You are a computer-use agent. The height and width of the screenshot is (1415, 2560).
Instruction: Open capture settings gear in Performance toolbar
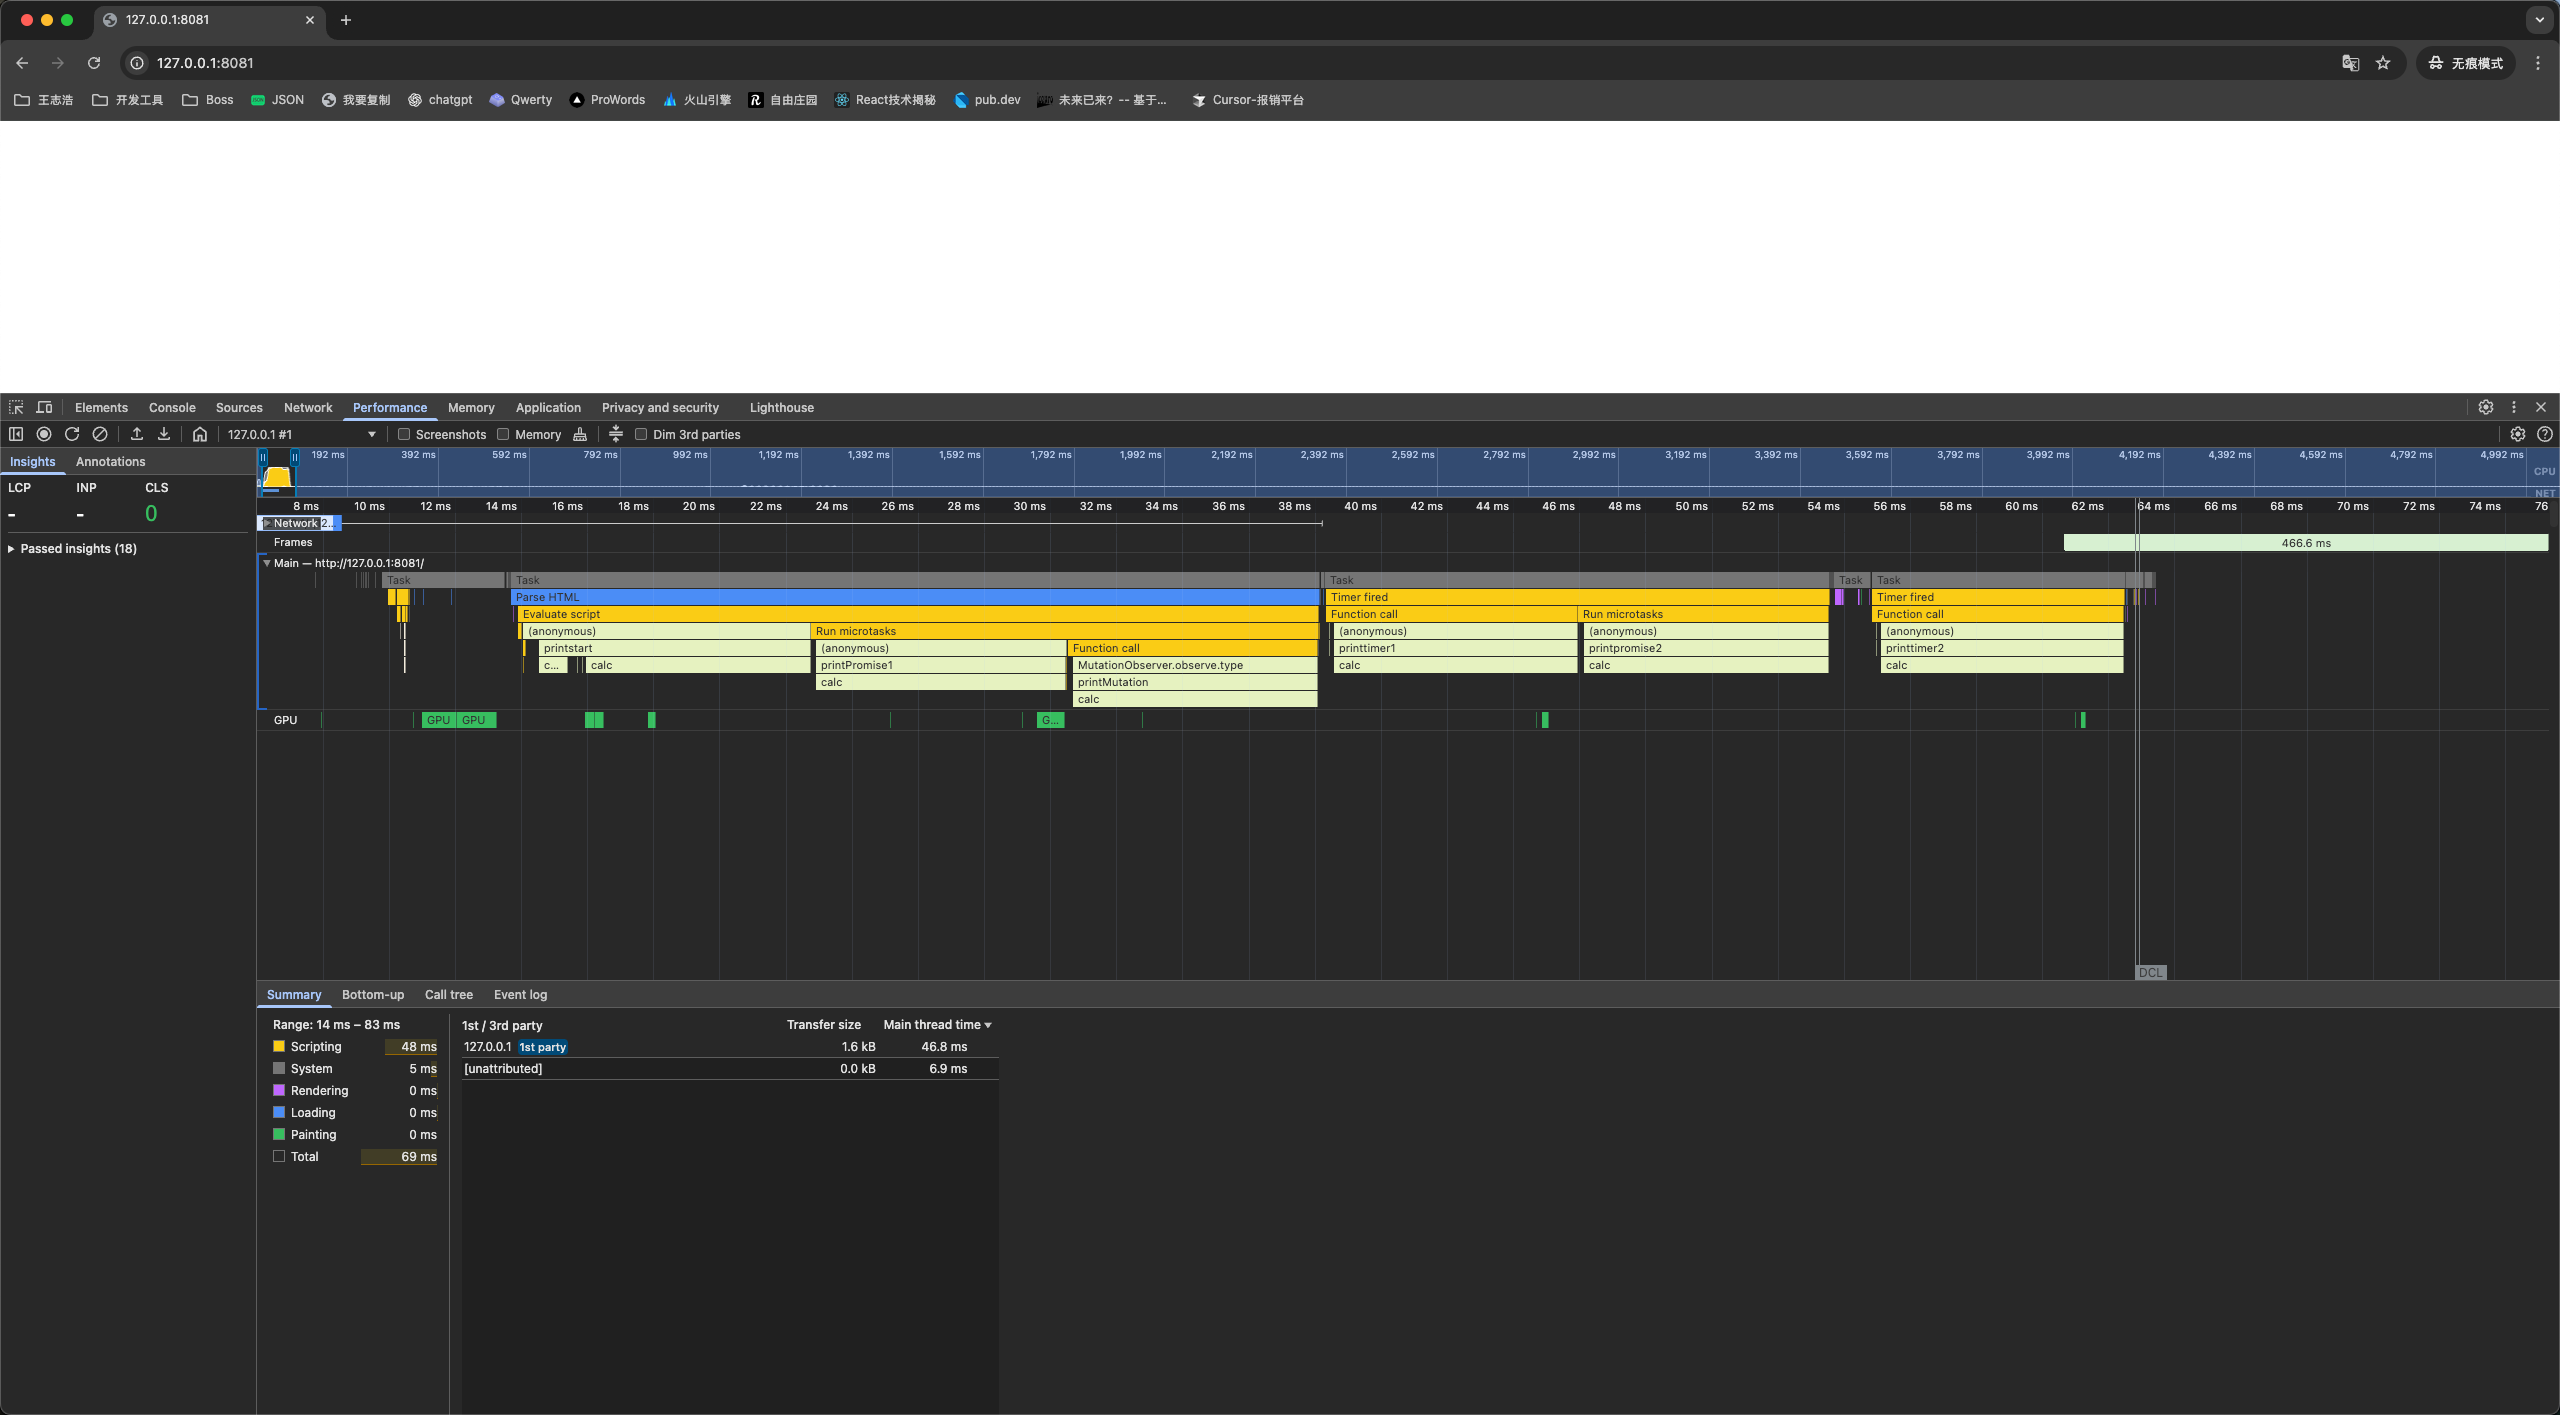click(2517, 434)
